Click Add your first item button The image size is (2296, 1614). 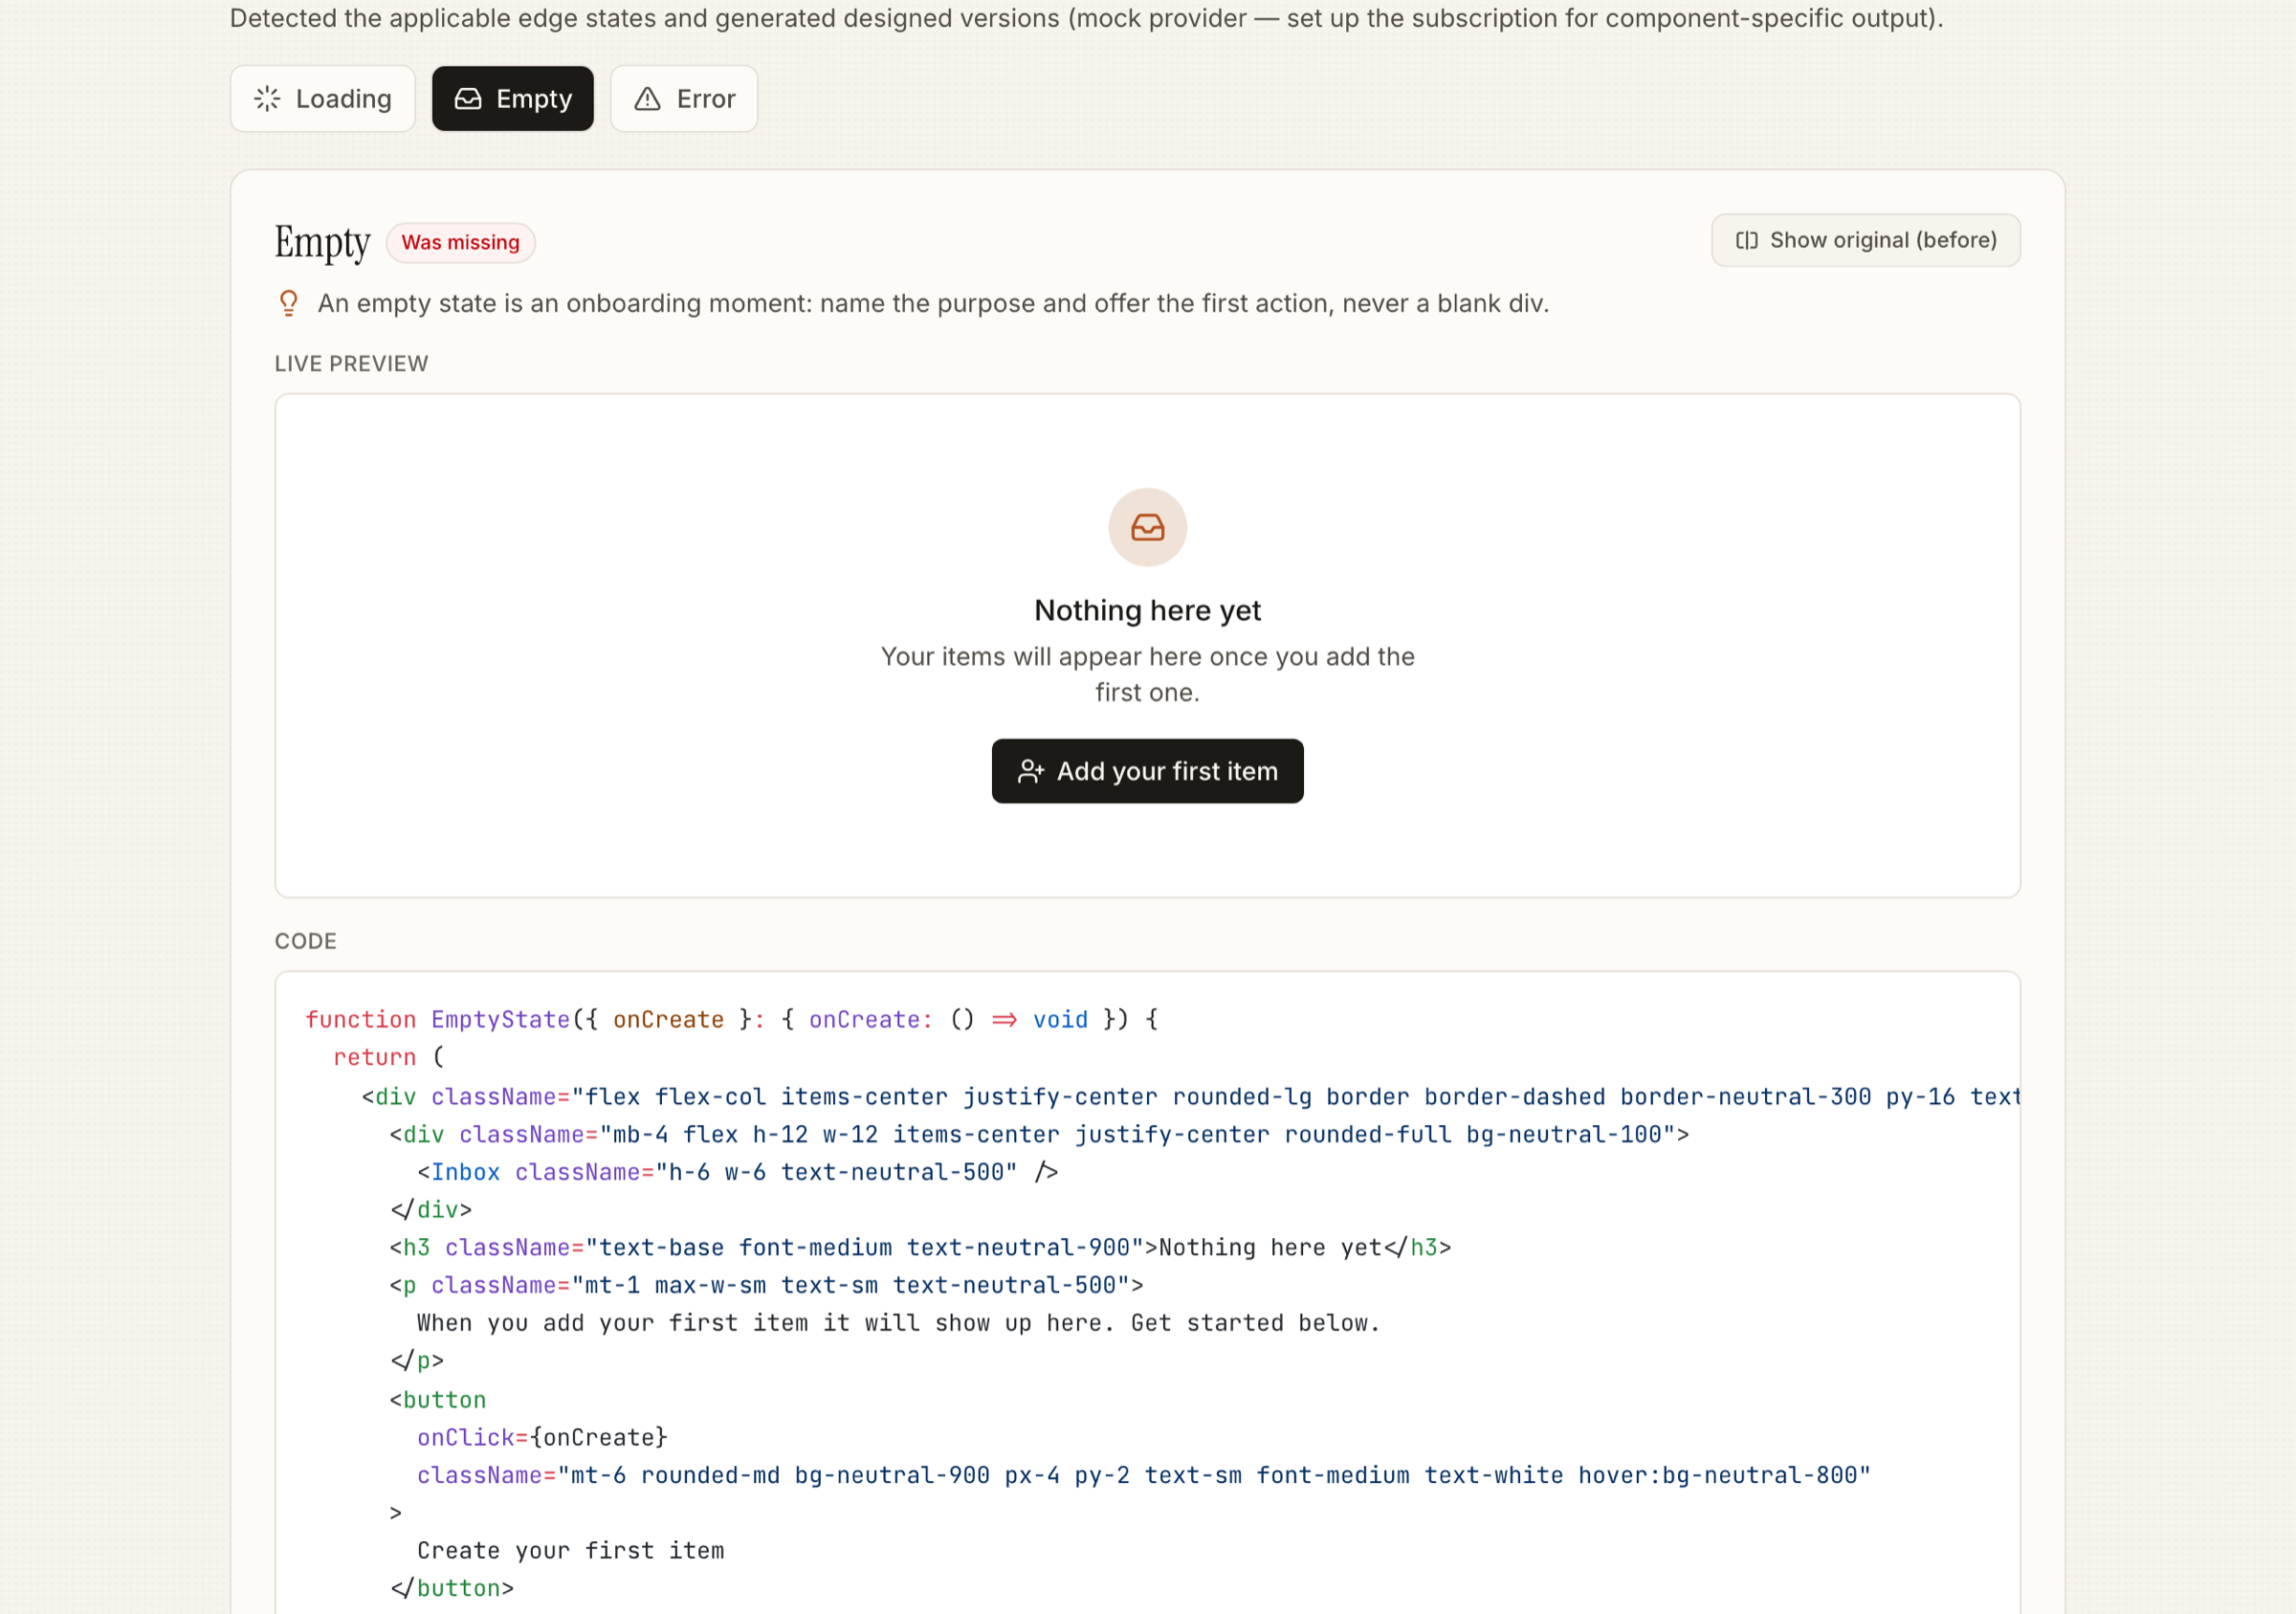[1147, 771]
